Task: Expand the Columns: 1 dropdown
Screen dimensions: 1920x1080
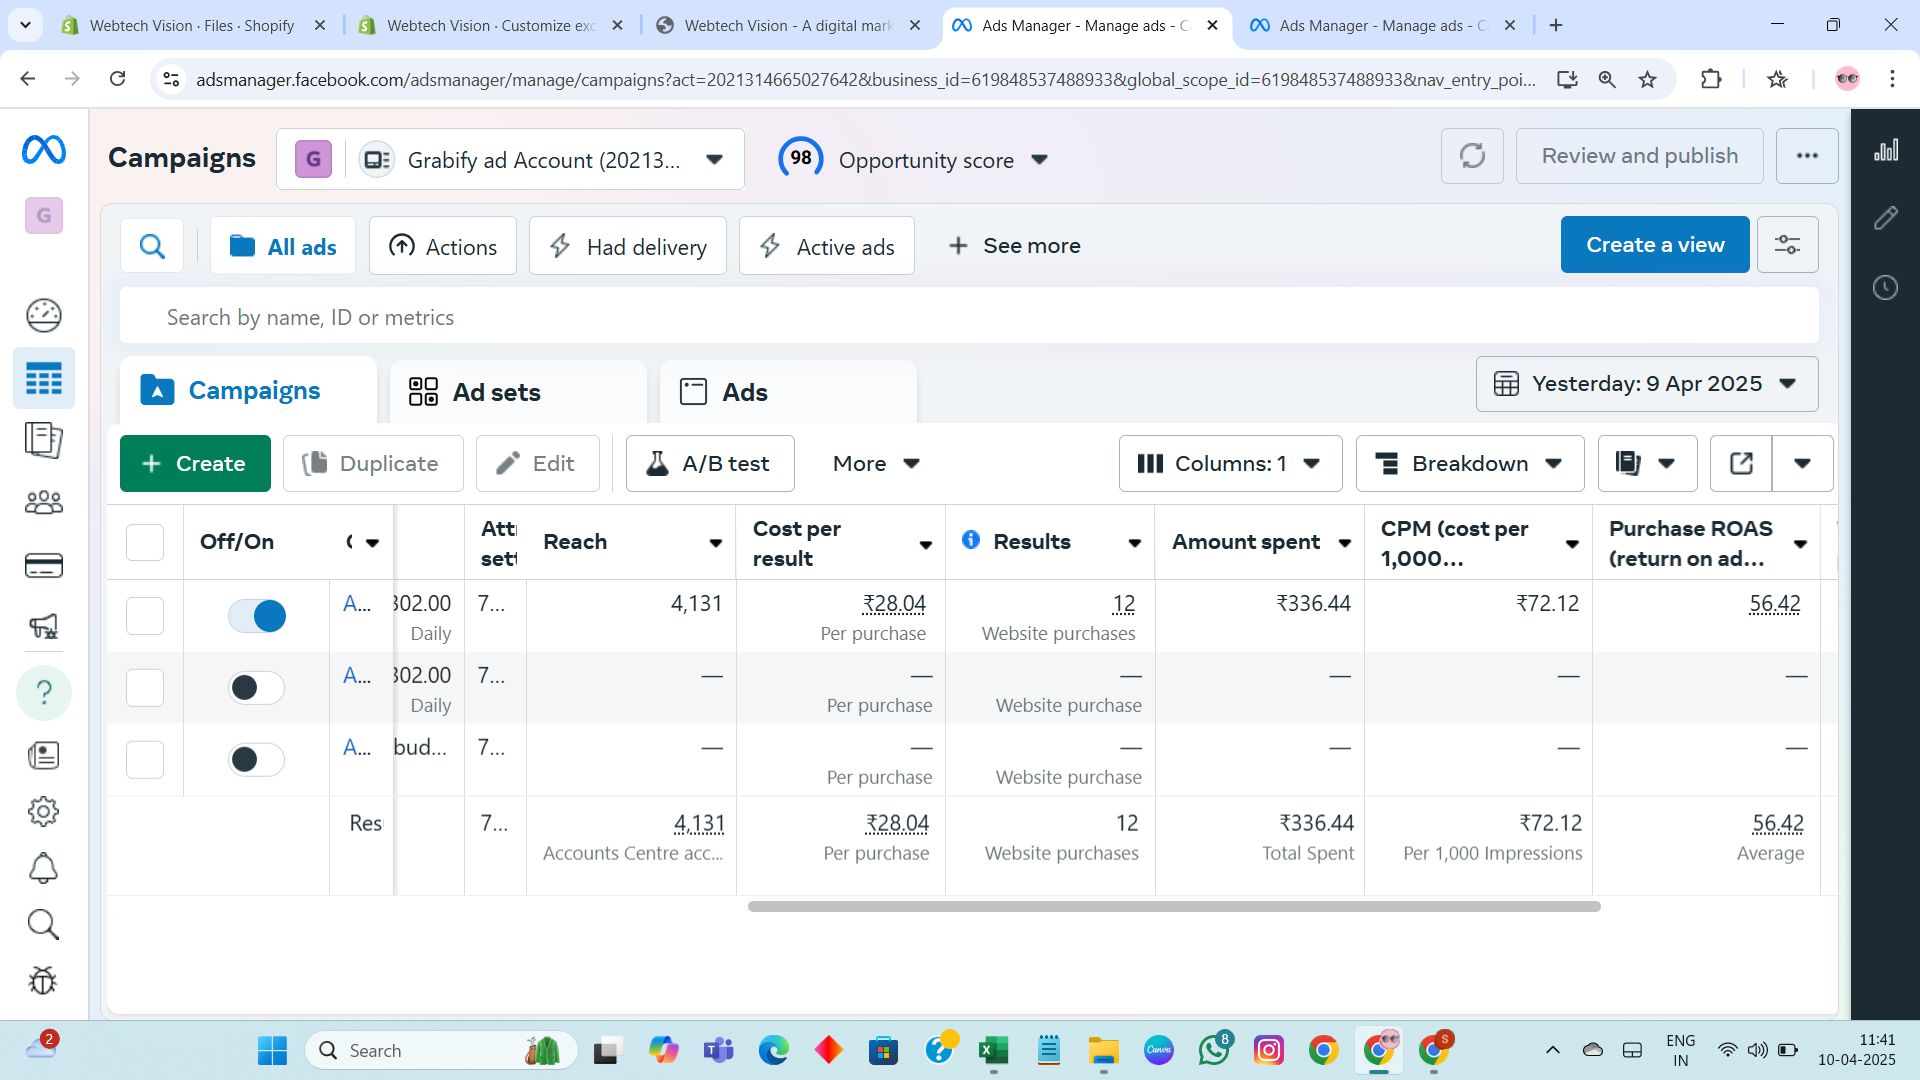Action: [1230, 464]
